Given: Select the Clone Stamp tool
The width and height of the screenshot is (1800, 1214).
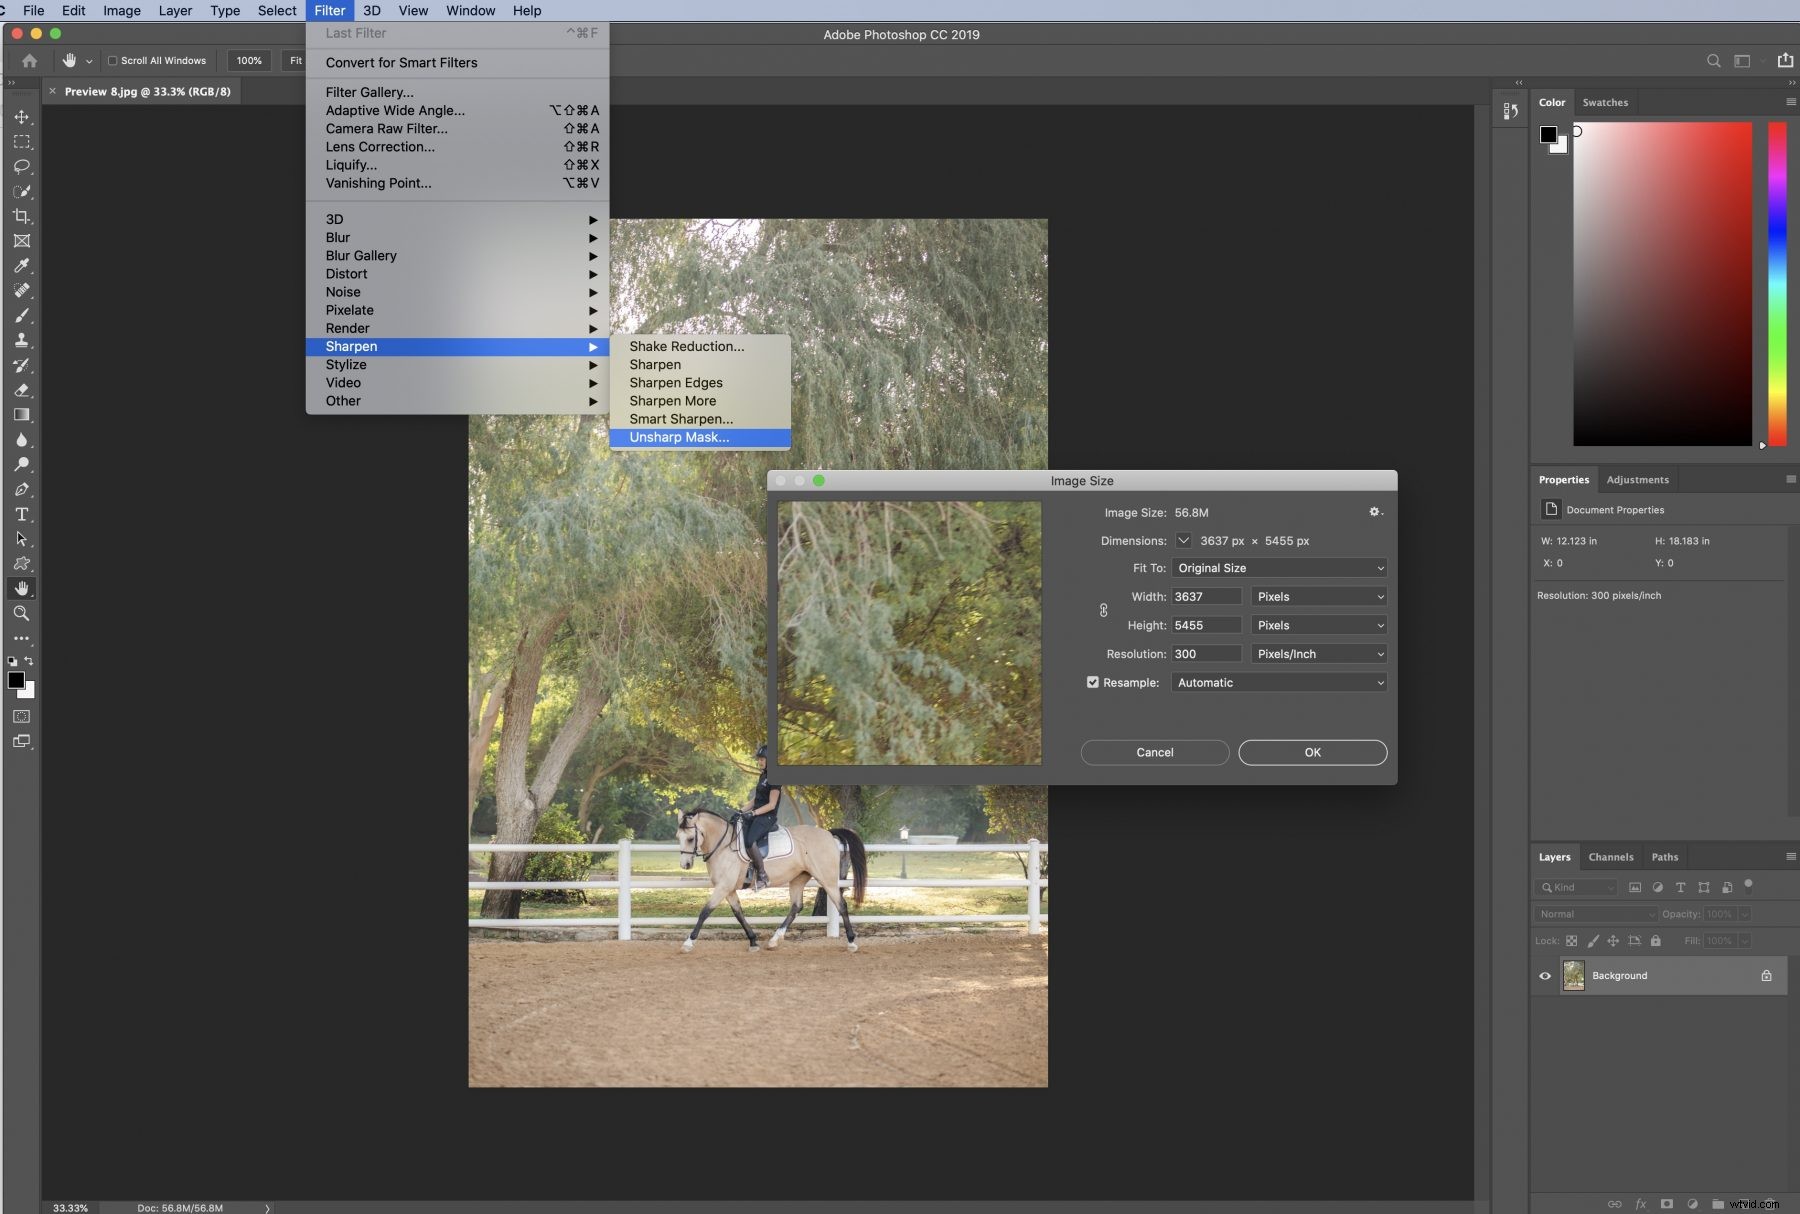Looking at the screenshot, I should click(22, 340).
